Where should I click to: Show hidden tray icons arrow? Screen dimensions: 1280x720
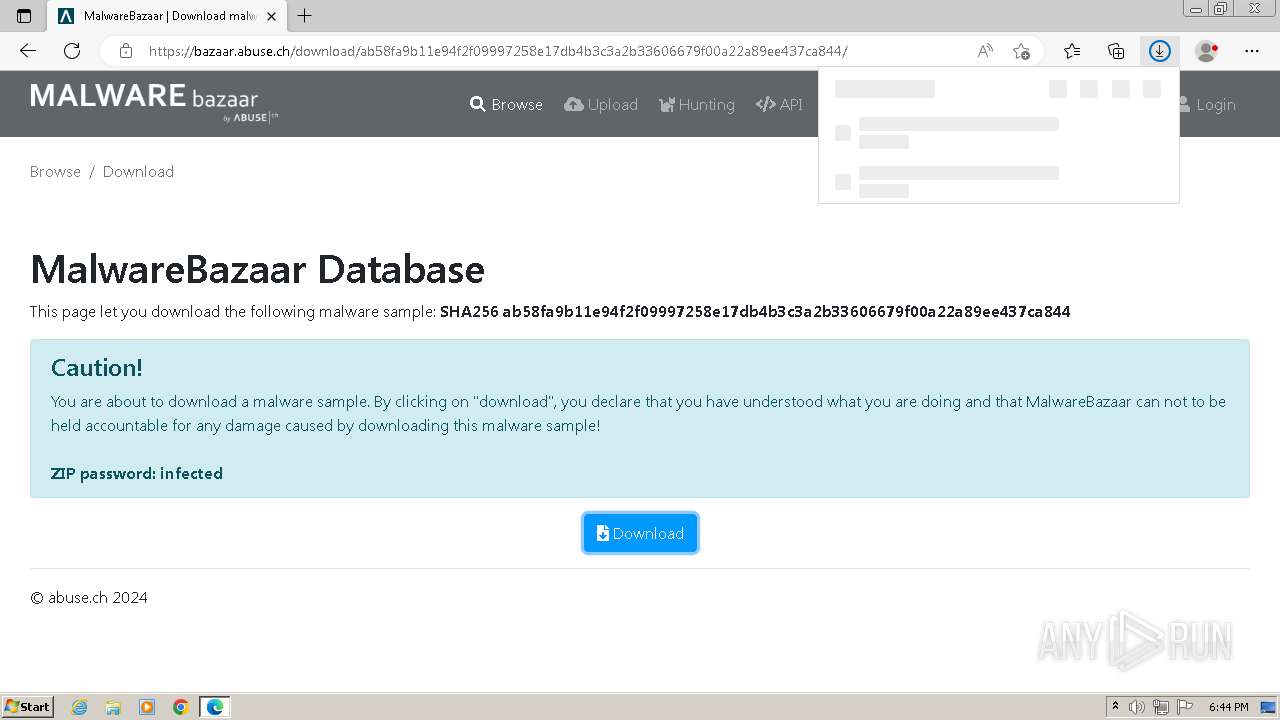click(x=1116, y=707)
